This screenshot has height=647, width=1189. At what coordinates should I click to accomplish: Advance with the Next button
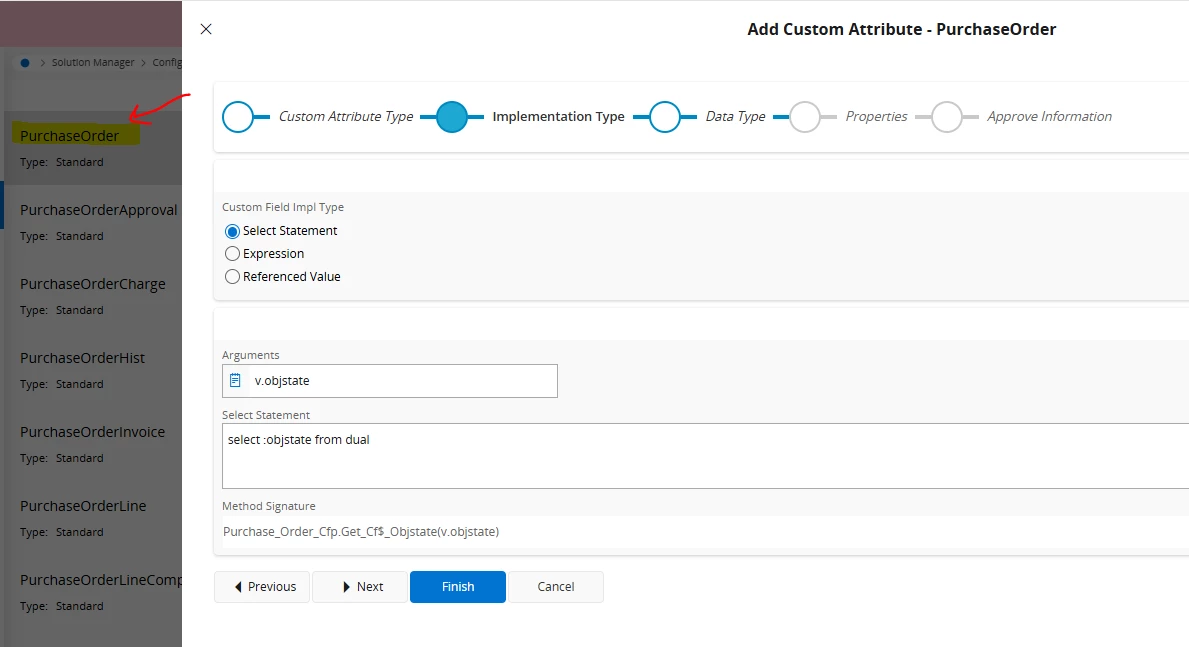click(x=360, y=587)
